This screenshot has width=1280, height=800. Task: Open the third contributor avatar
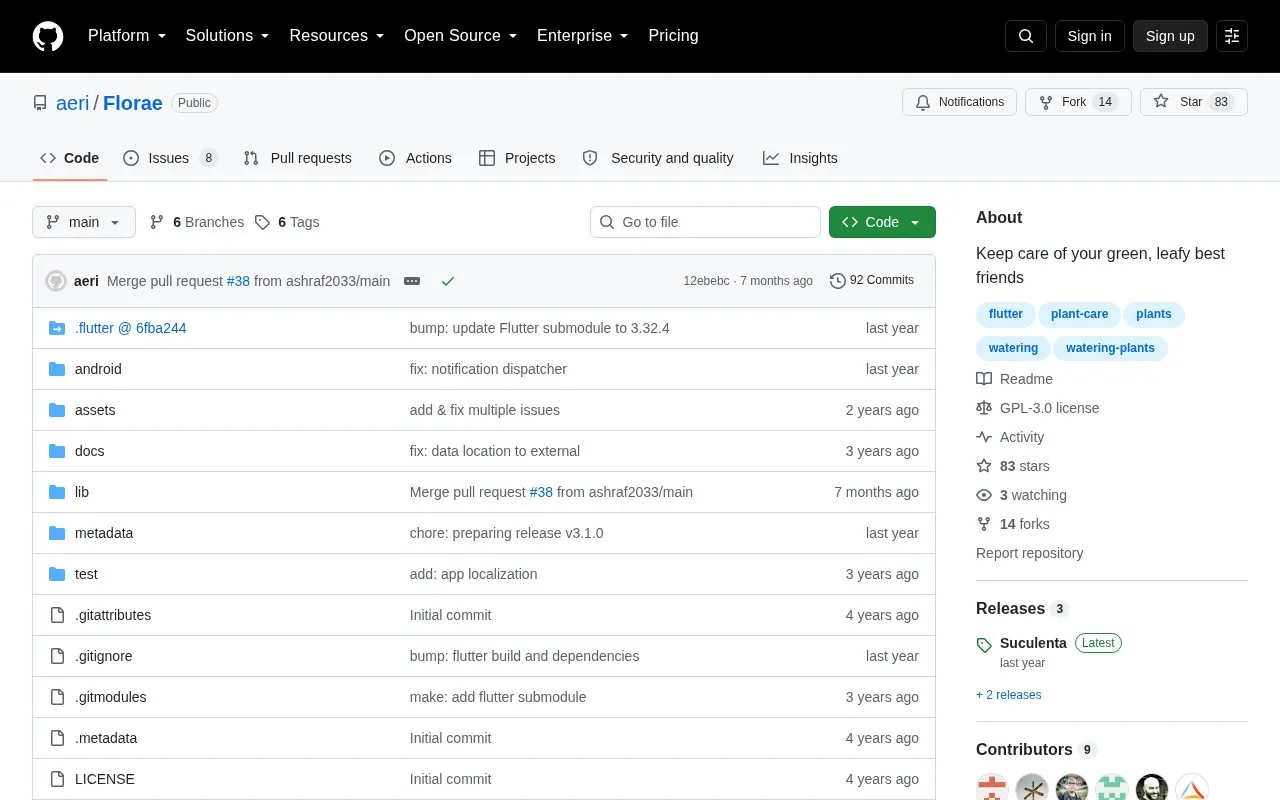tap(1072, 789)
